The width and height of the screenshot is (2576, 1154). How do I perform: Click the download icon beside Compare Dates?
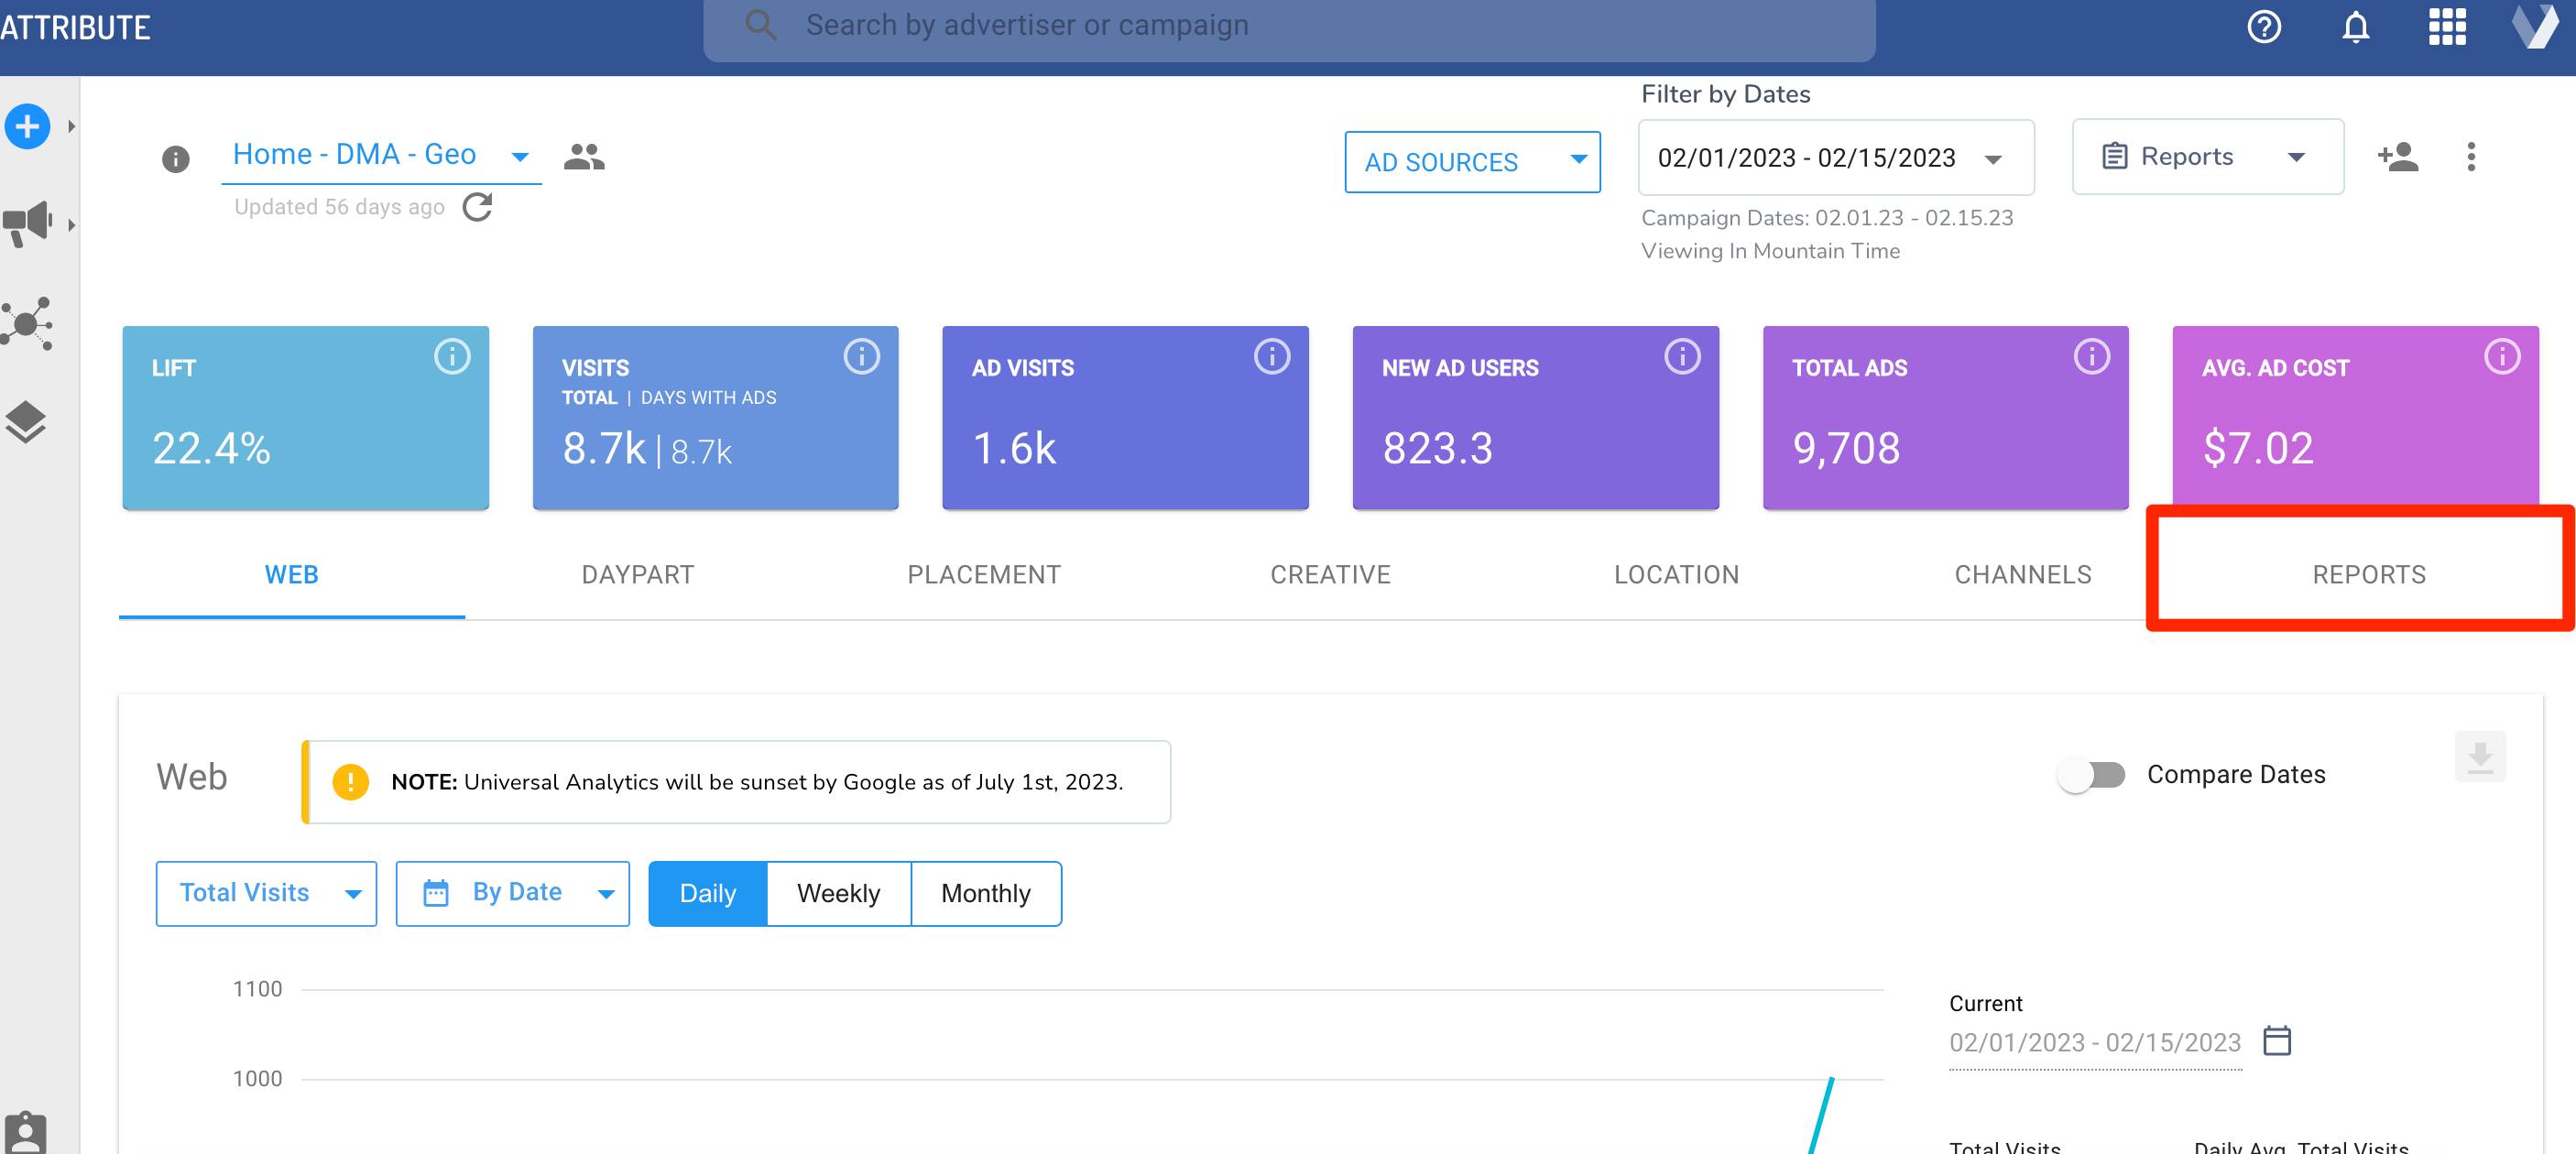click(2479, 757)
